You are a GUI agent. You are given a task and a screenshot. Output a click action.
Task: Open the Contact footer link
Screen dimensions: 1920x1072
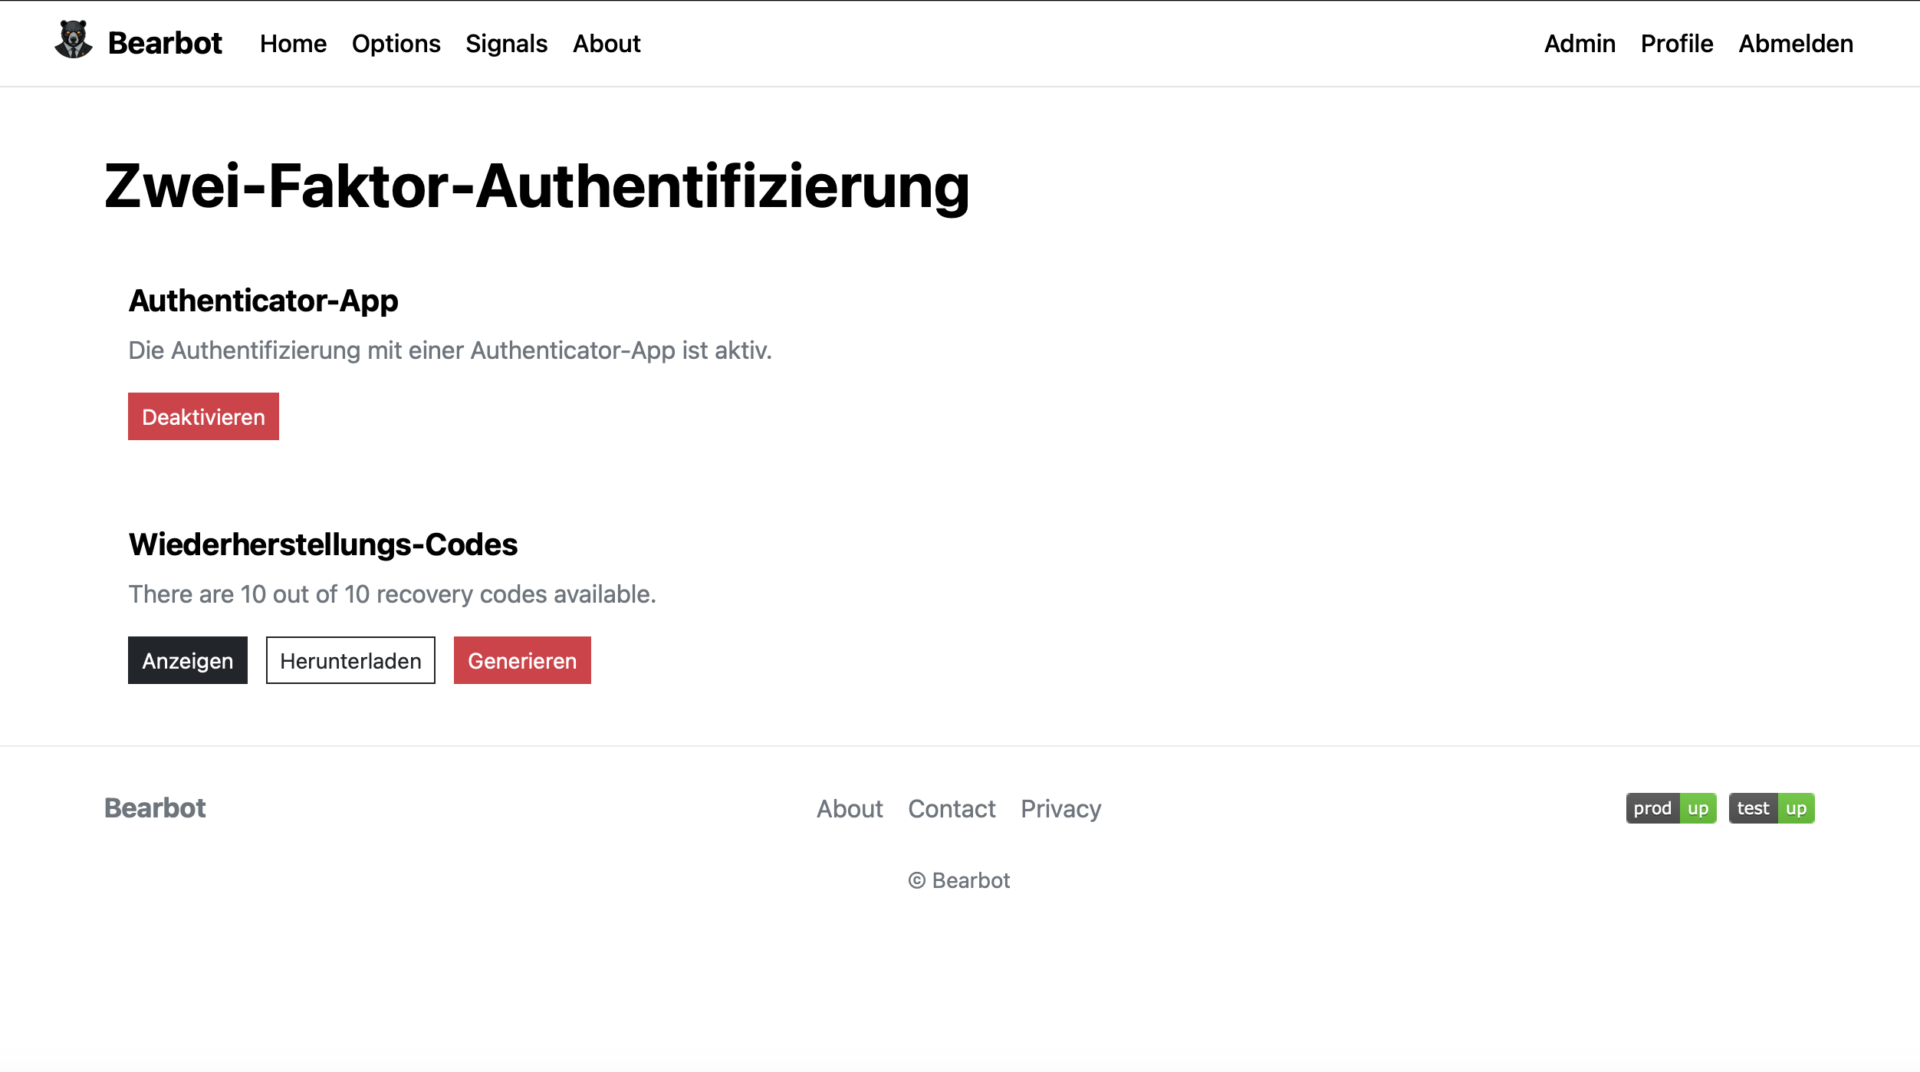click(x=951, y=808)
